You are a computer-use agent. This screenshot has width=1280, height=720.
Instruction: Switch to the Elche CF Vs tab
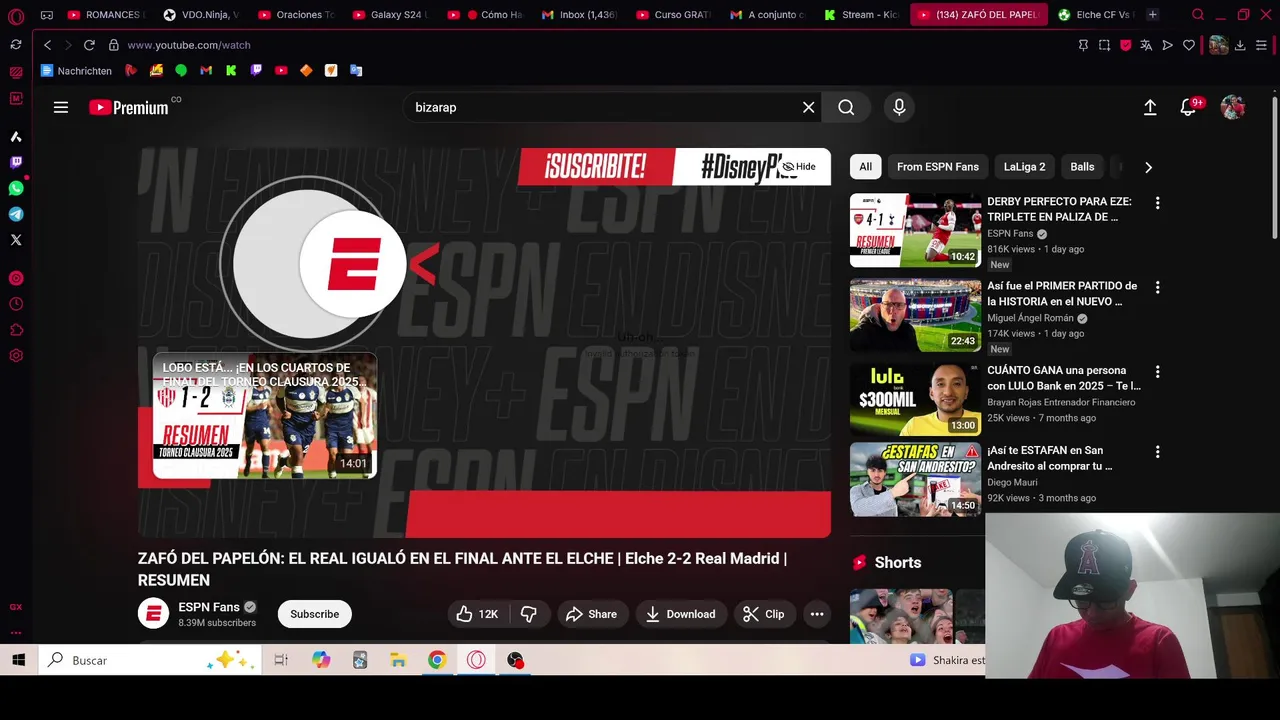click(x=1095, y=15)
